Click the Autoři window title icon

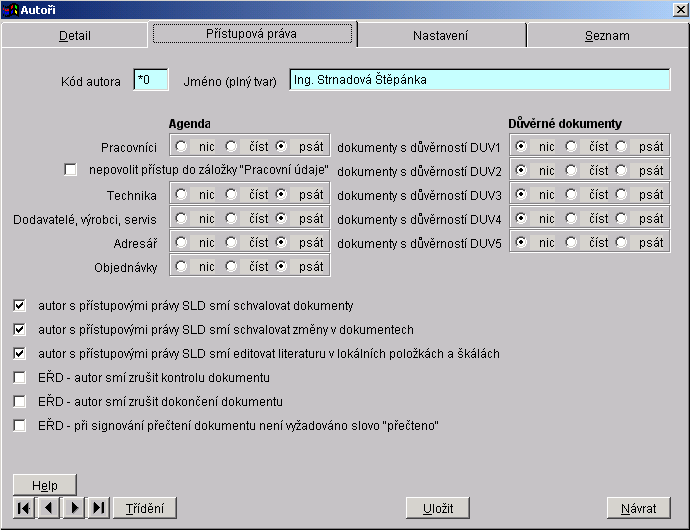click(11, 9)
